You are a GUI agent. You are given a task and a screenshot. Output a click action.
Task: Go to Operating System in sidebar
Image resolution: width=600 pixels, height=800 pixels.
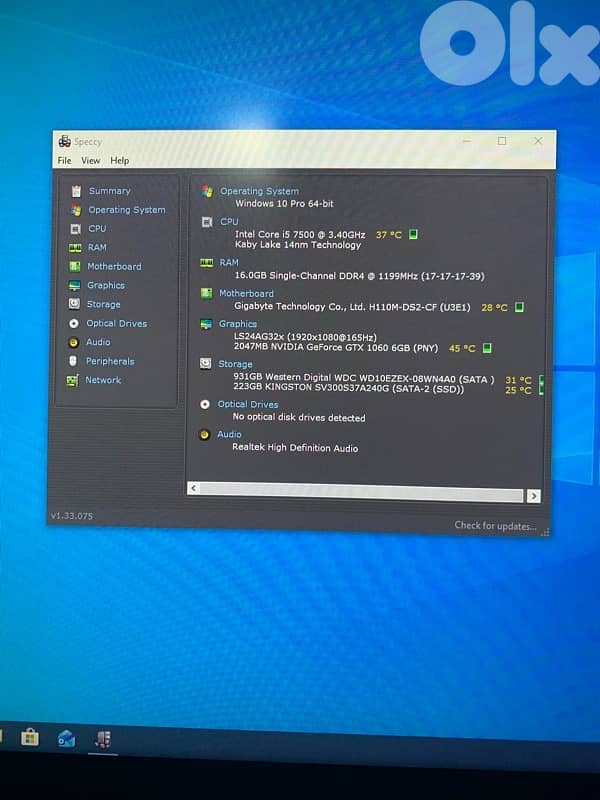click(x=127, y=210)
